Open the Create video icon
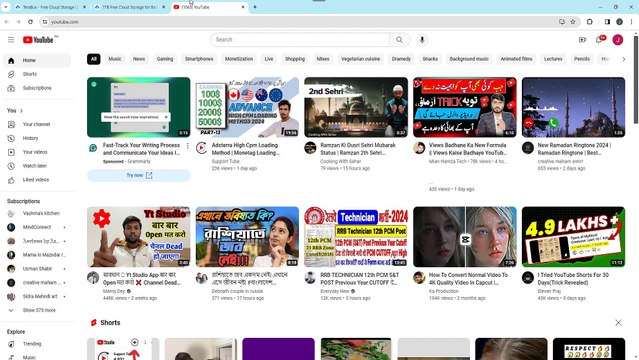The height and width of the screenshot is (360, 639). click(x=582, y=40)
